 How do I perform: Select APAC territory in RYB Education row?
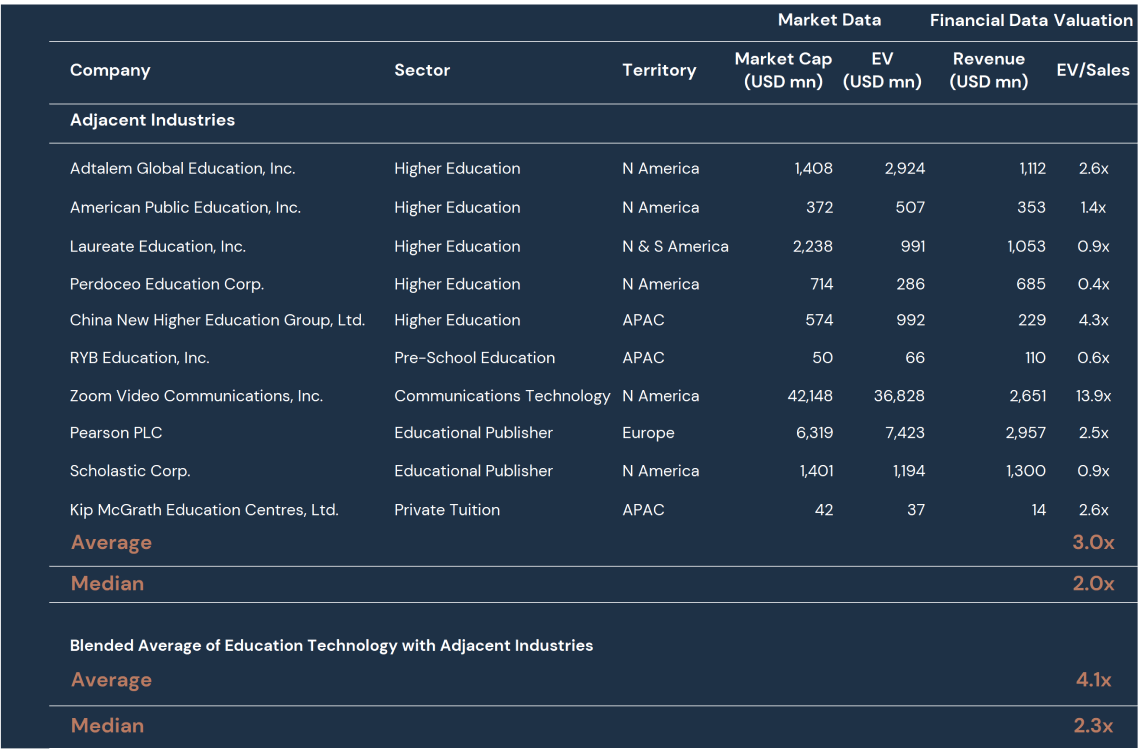point(643,358)
